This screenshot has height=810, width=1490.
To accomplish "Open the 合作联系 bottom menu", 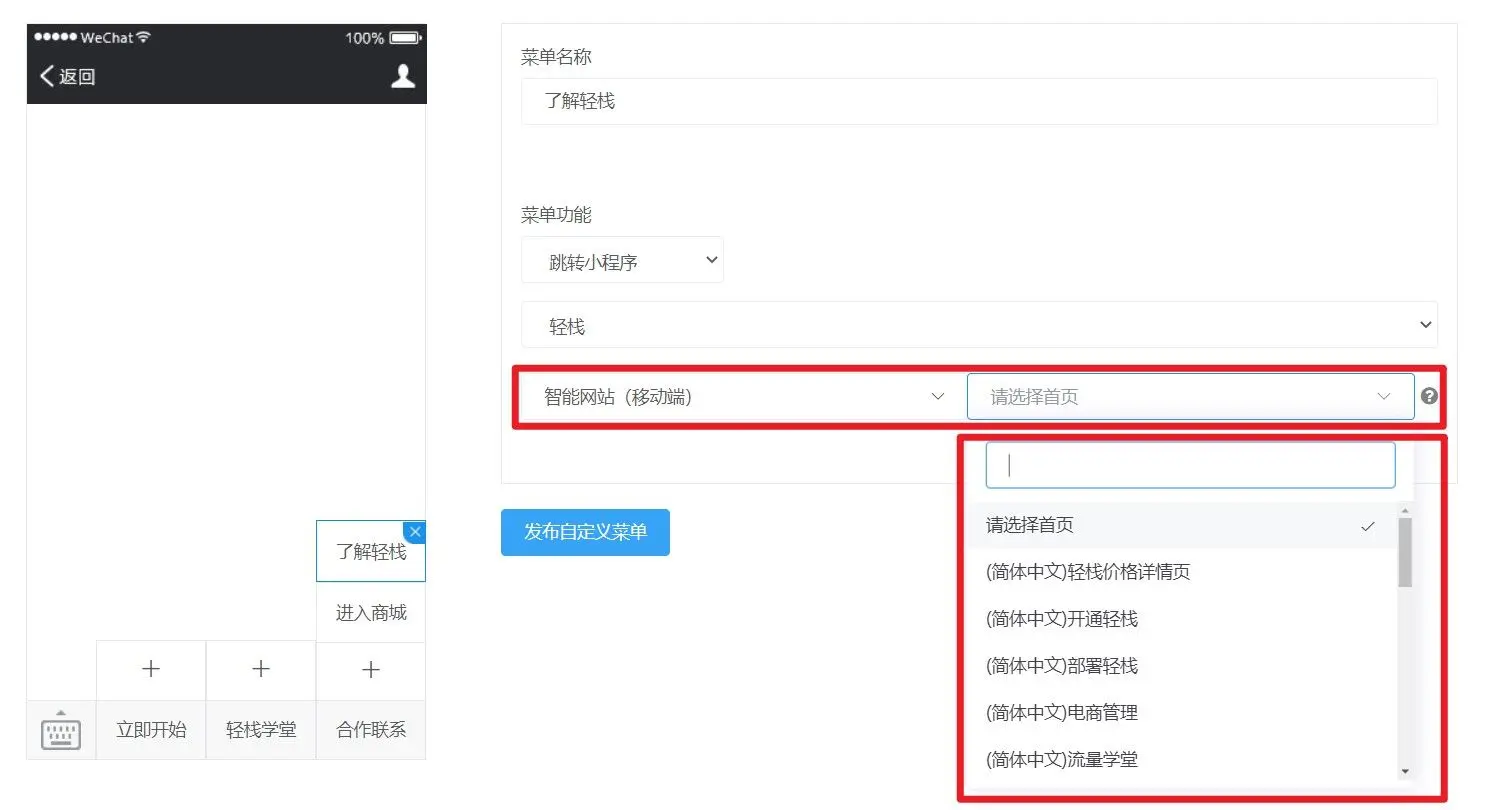I will click(x=371, y=730).
